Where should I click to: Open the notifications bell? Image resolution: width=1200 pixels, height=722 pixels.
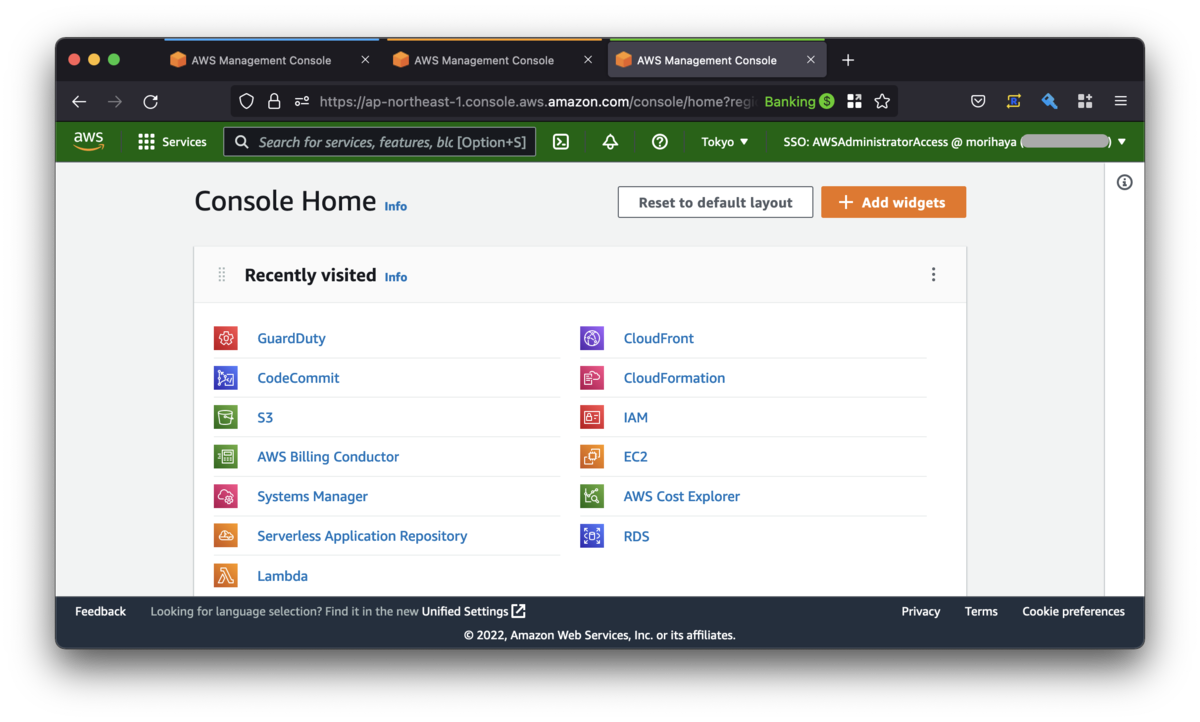(610, 142)
